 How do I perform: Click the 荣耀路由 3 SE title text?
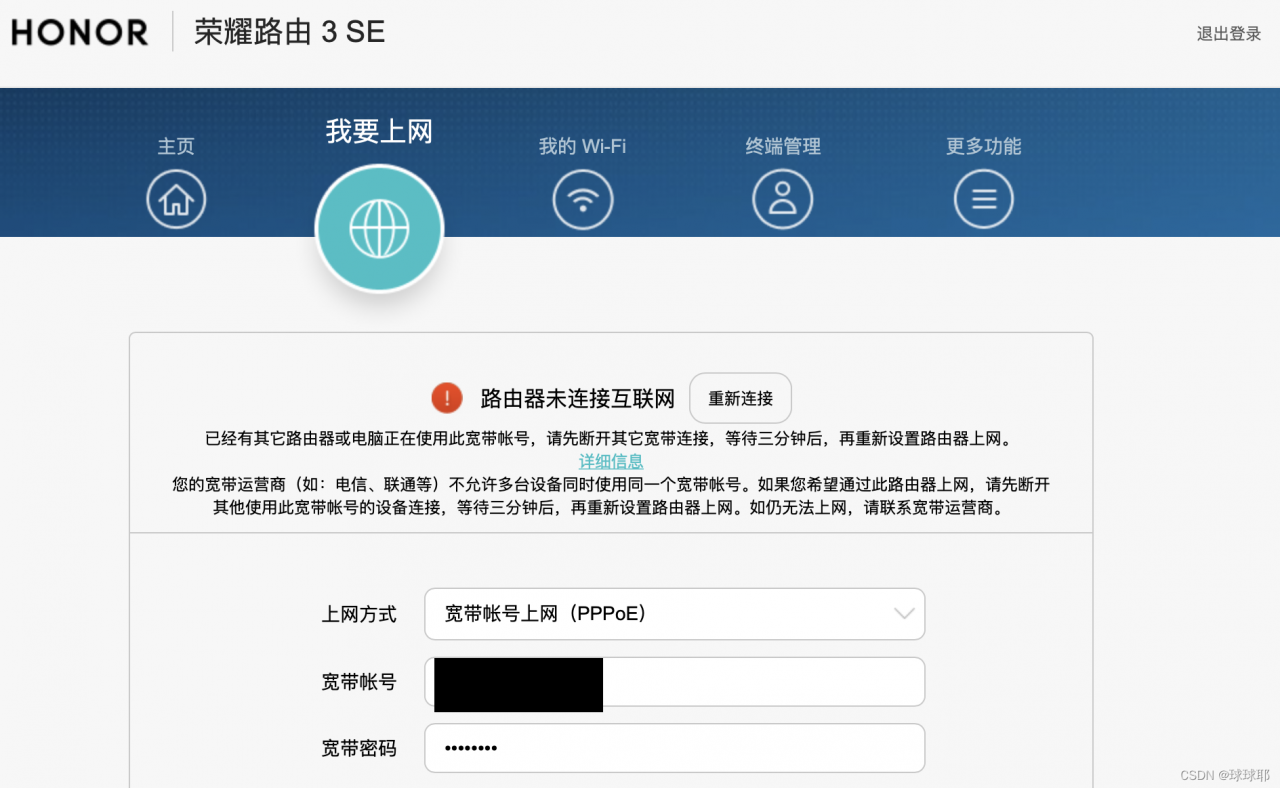click(x=288, y=32)
